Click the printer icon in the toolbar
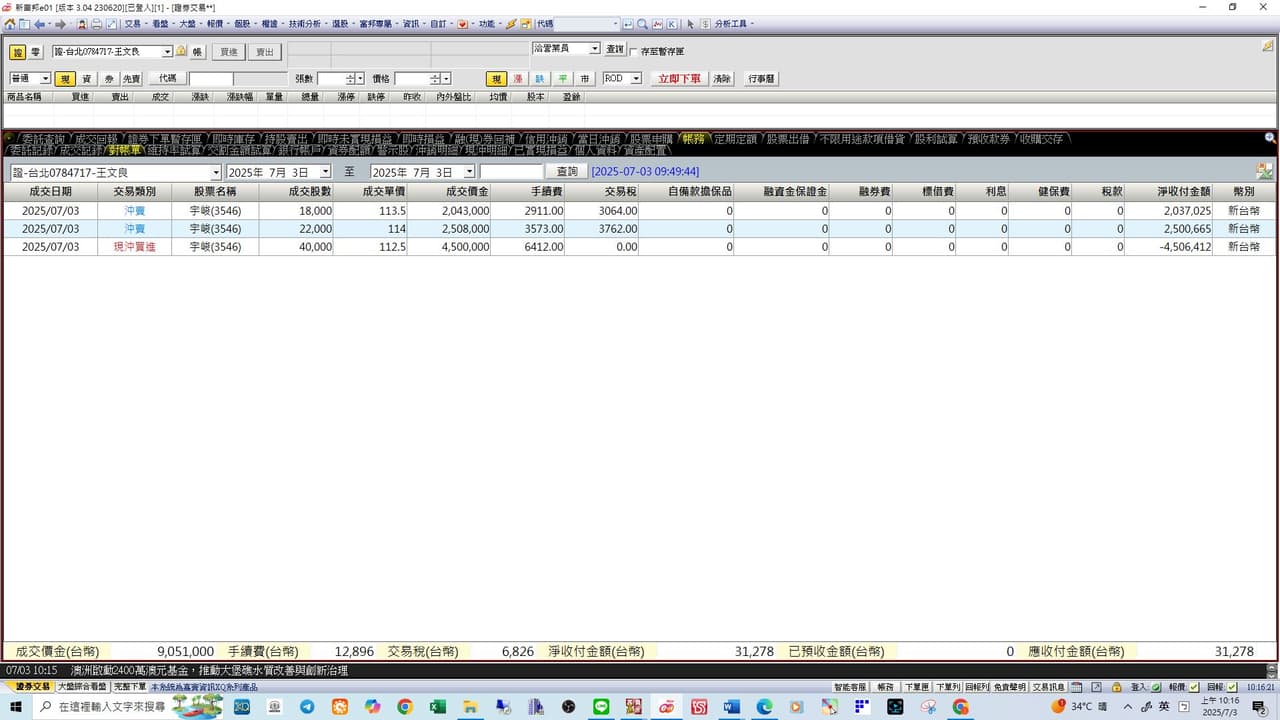 pos(96,24)
